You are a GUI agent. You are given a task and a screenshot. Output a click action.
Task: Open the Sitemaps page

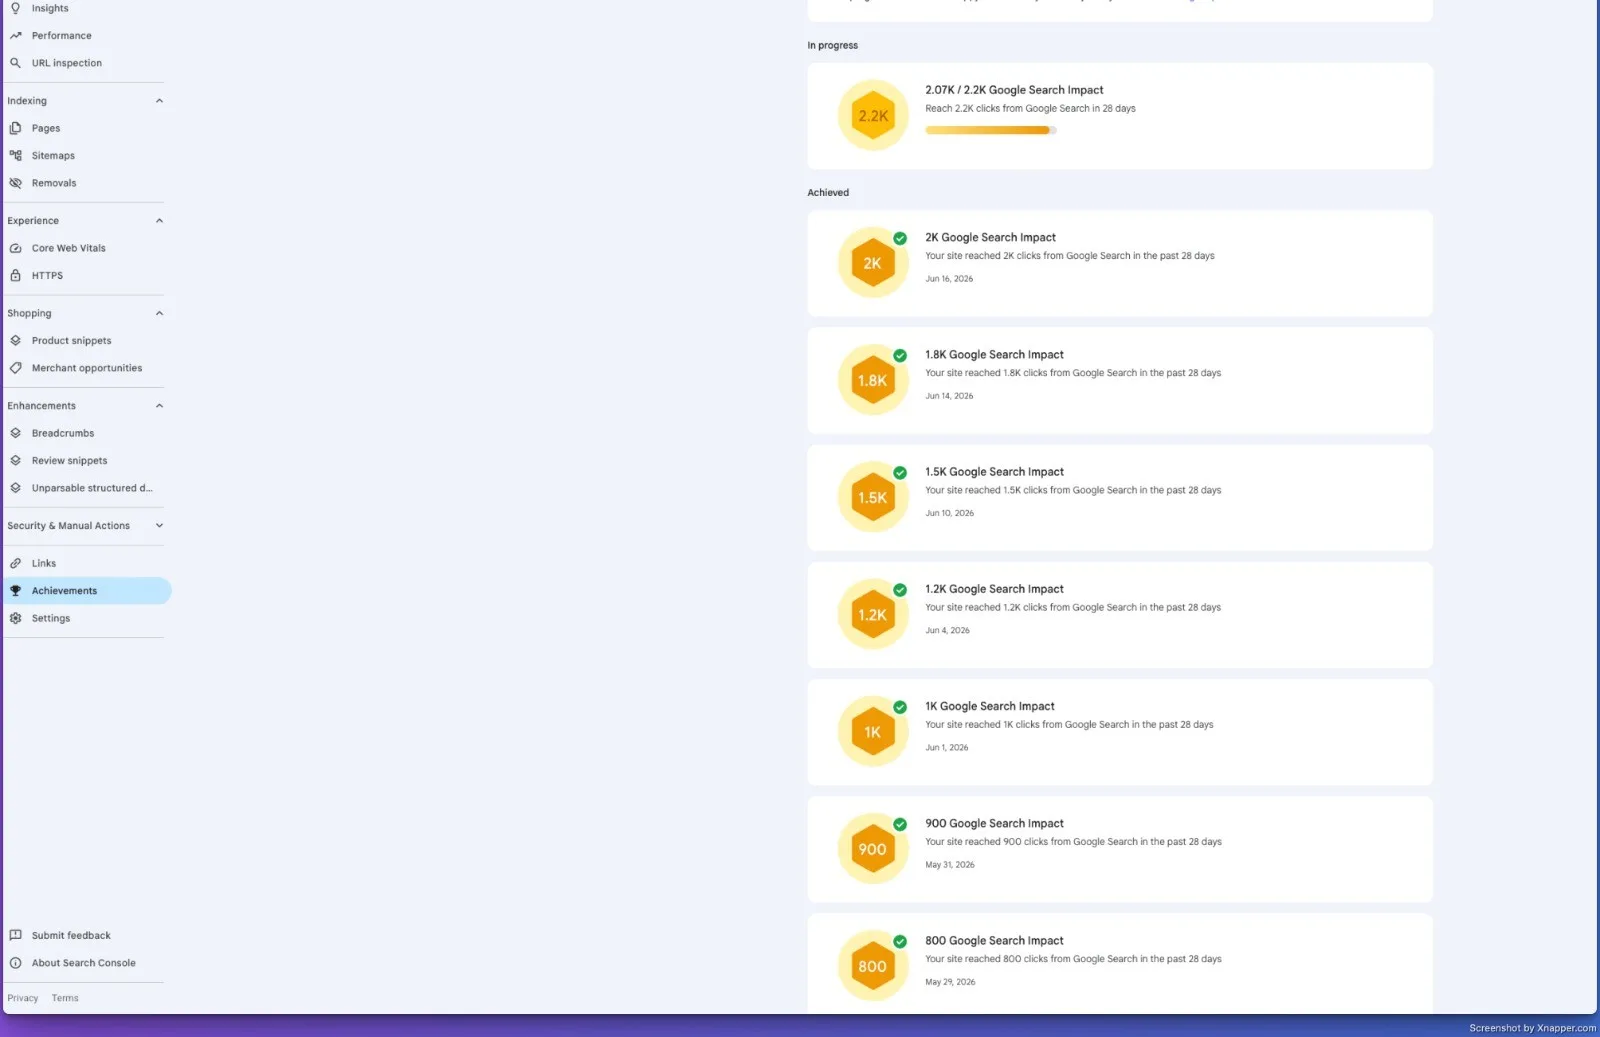point(53,156)
